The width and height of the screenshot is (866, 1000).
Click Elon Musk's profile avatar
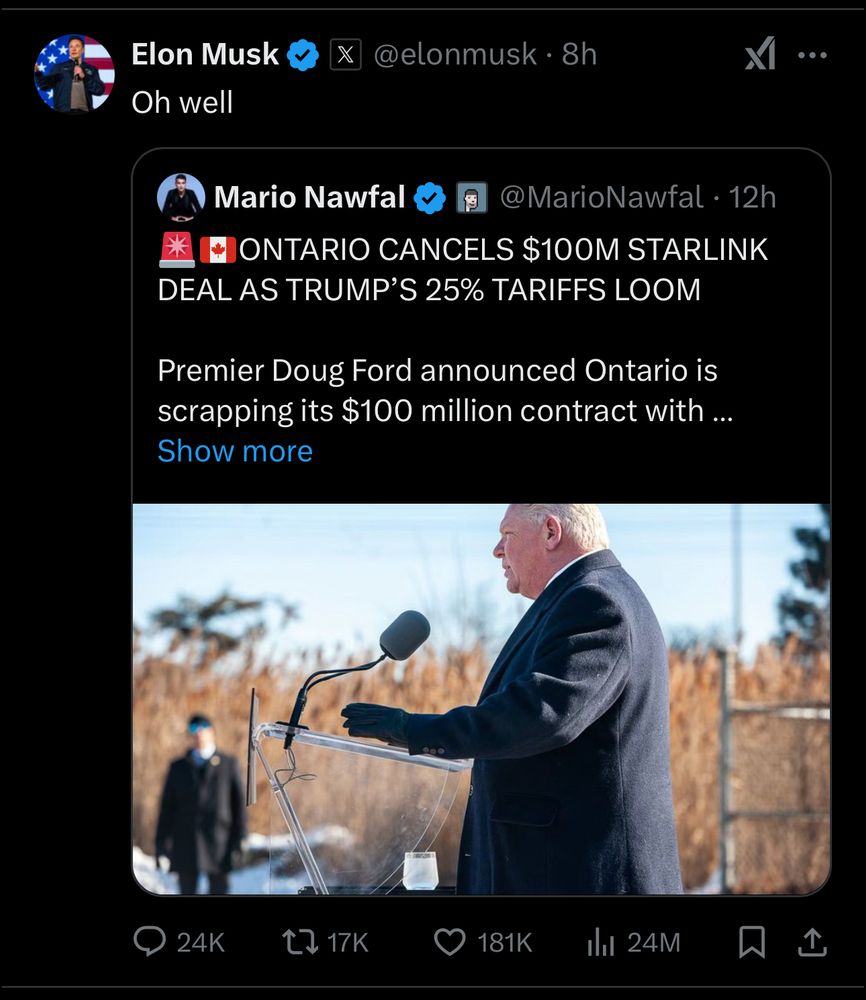(x=74, y=74)
